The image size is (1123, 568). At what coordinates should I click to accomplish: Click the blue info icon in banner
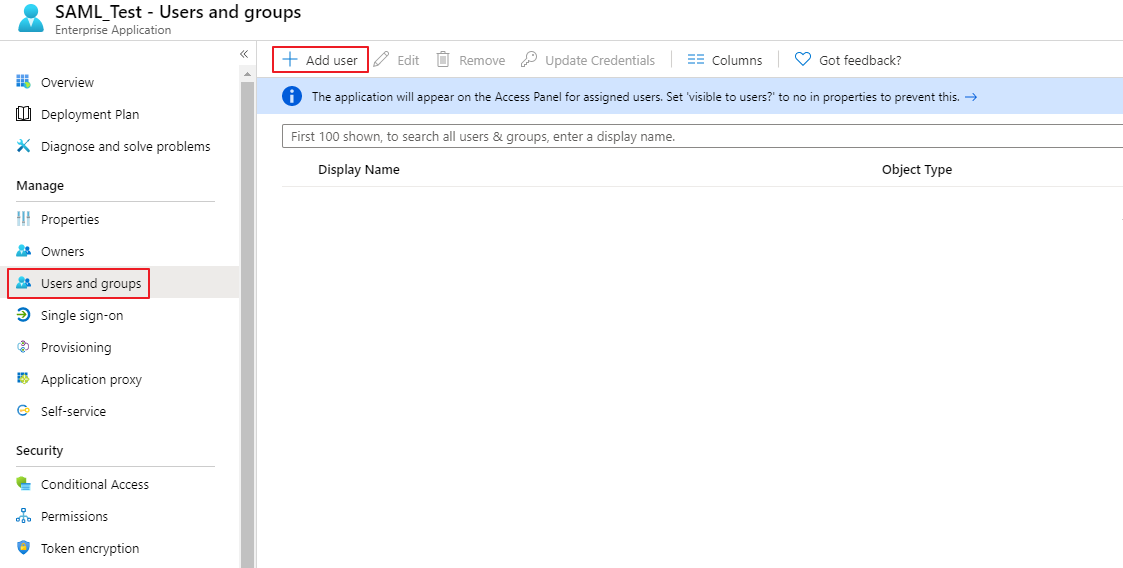click(292, 96)
